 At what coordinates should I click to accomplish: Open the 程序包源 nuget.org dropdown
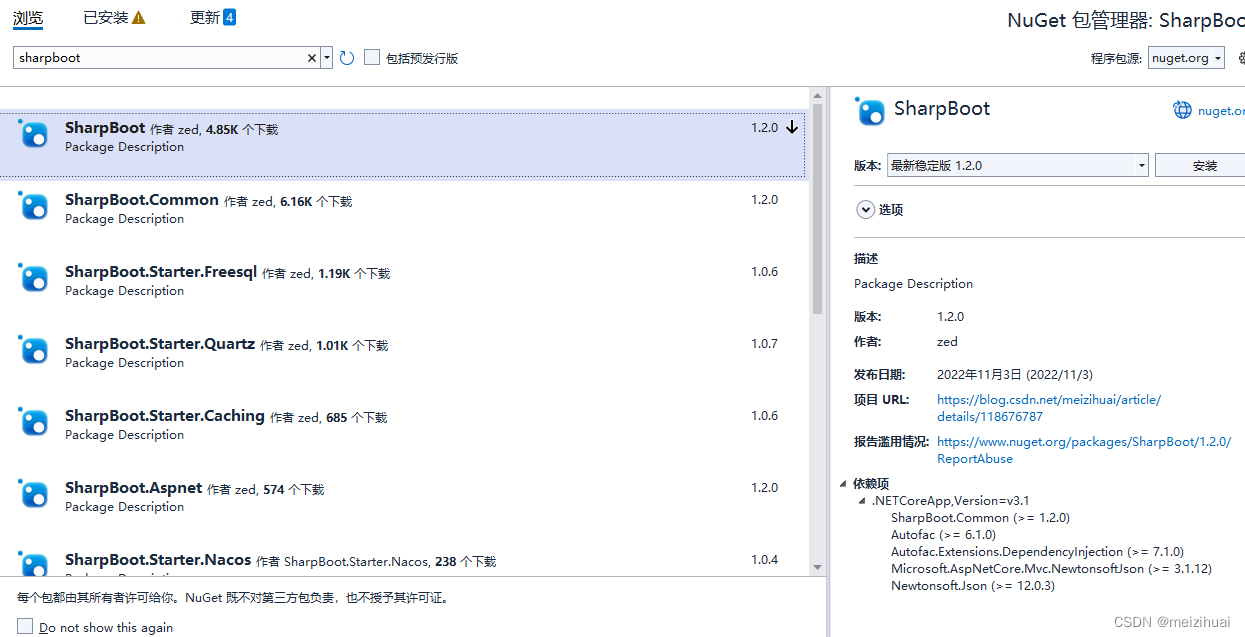click(x=1186, y=58)
